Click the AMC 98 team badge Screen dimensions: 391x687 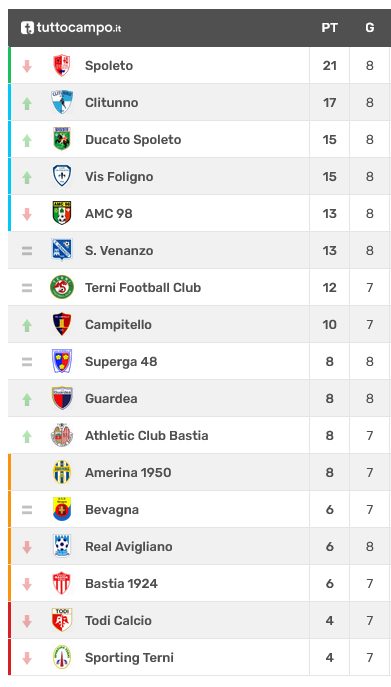pos(62,213)
